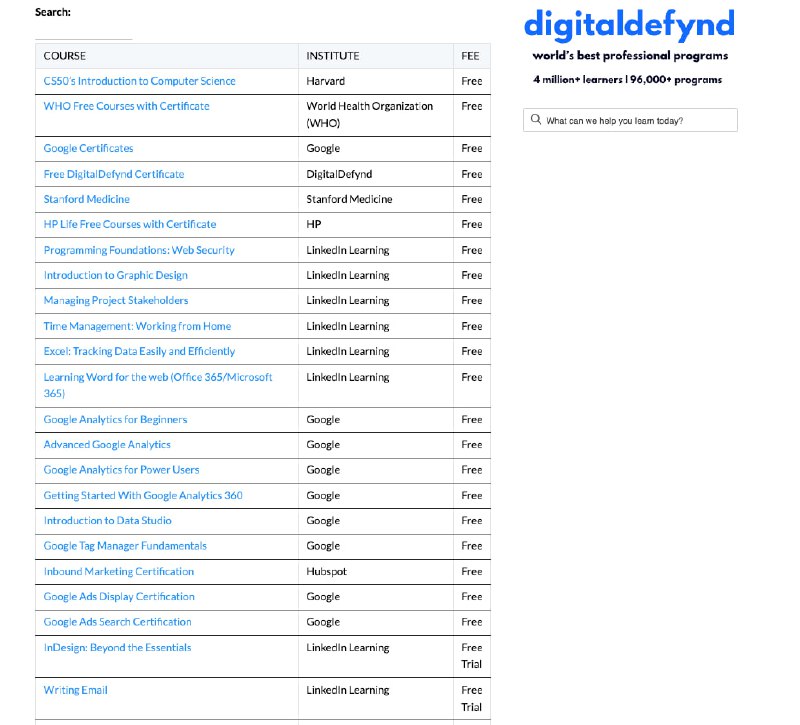Sort table by COURSE column header
Viewport: 800px width, 725px height.
[x=65, y=56]
